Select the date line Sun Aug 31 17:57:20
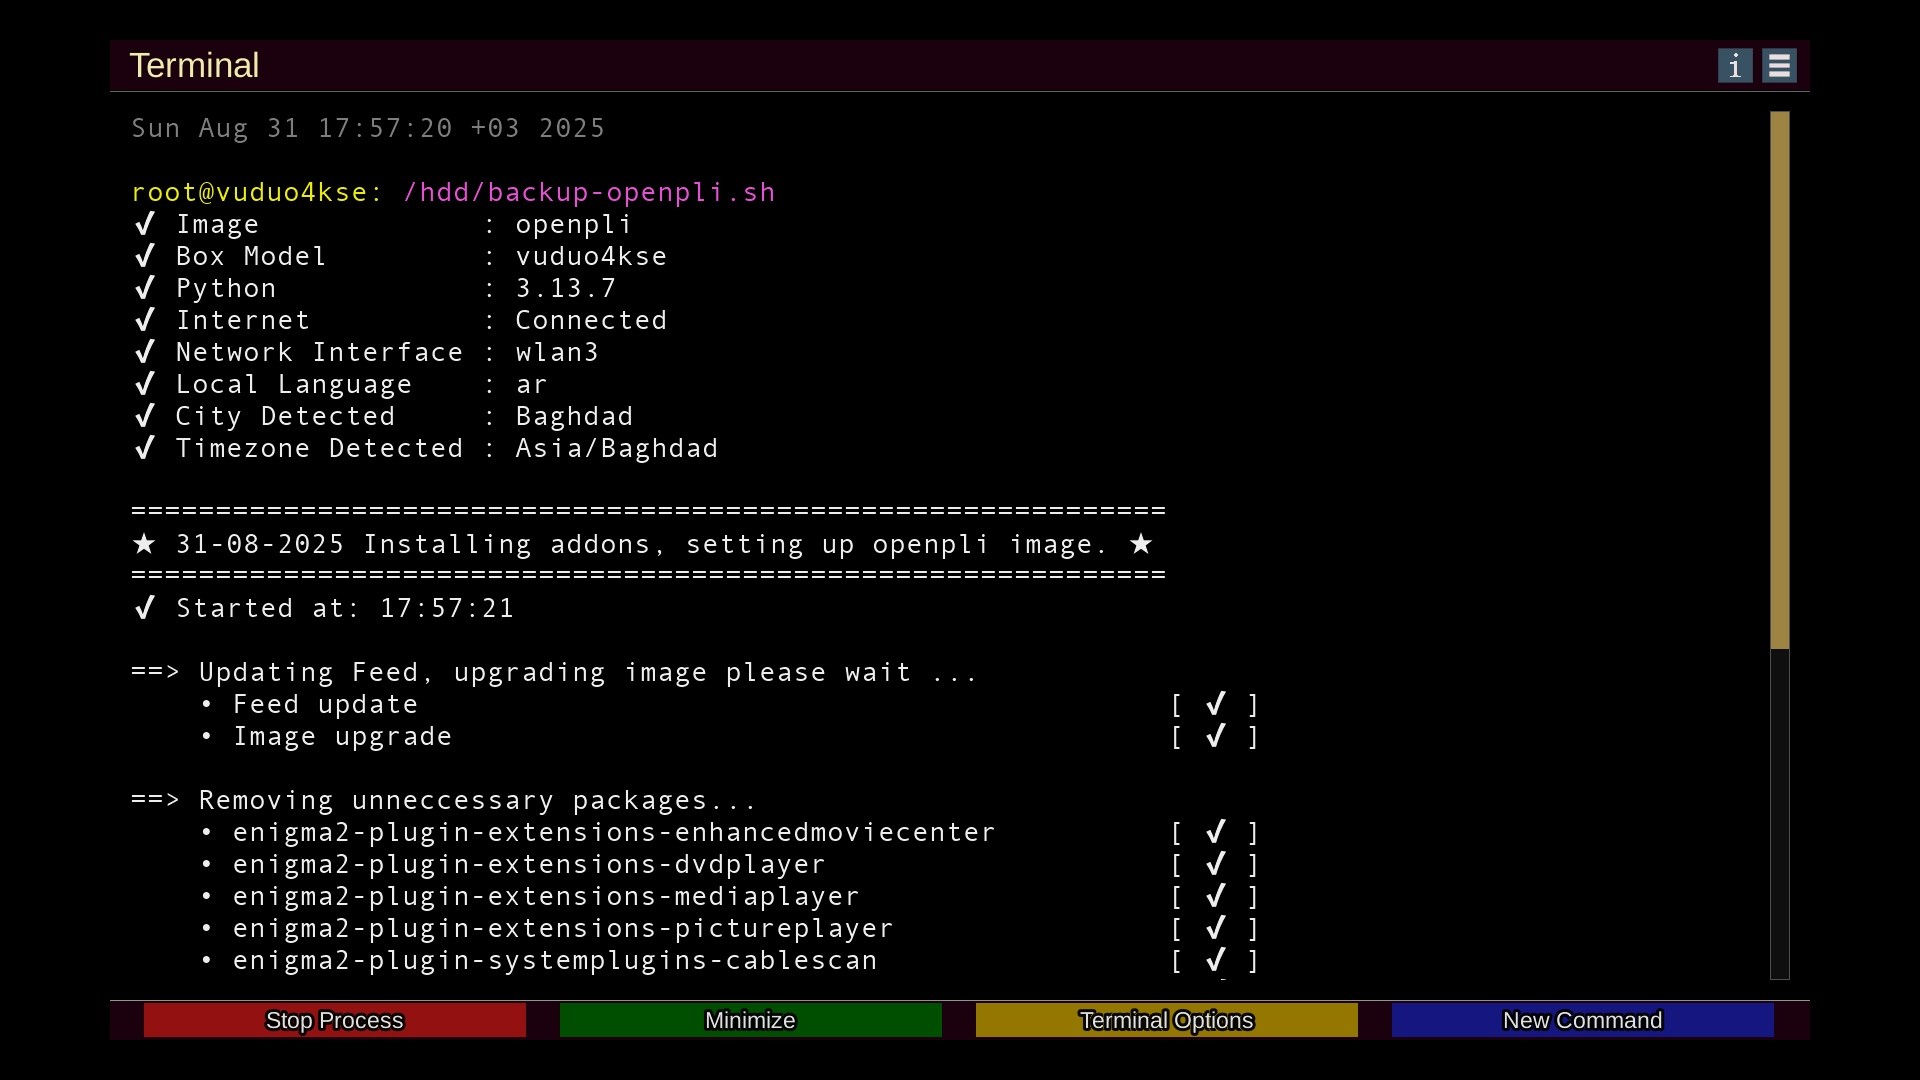The width and height of the screenshot is (1920, 1080). coord(368,129)
